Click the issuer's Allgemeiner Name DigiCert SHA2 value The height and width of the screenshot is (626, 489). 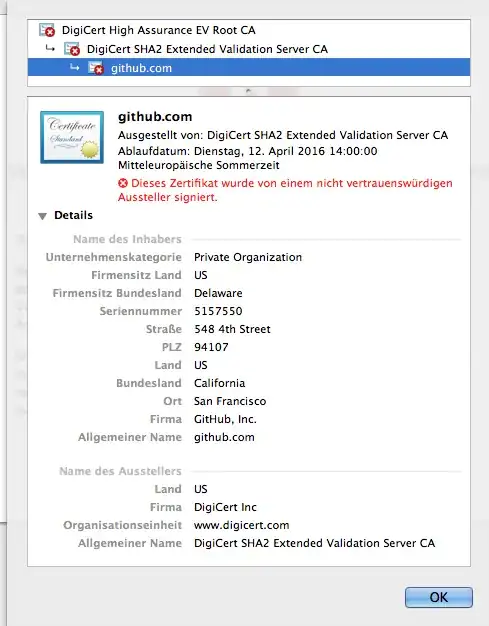click(315, 543)
